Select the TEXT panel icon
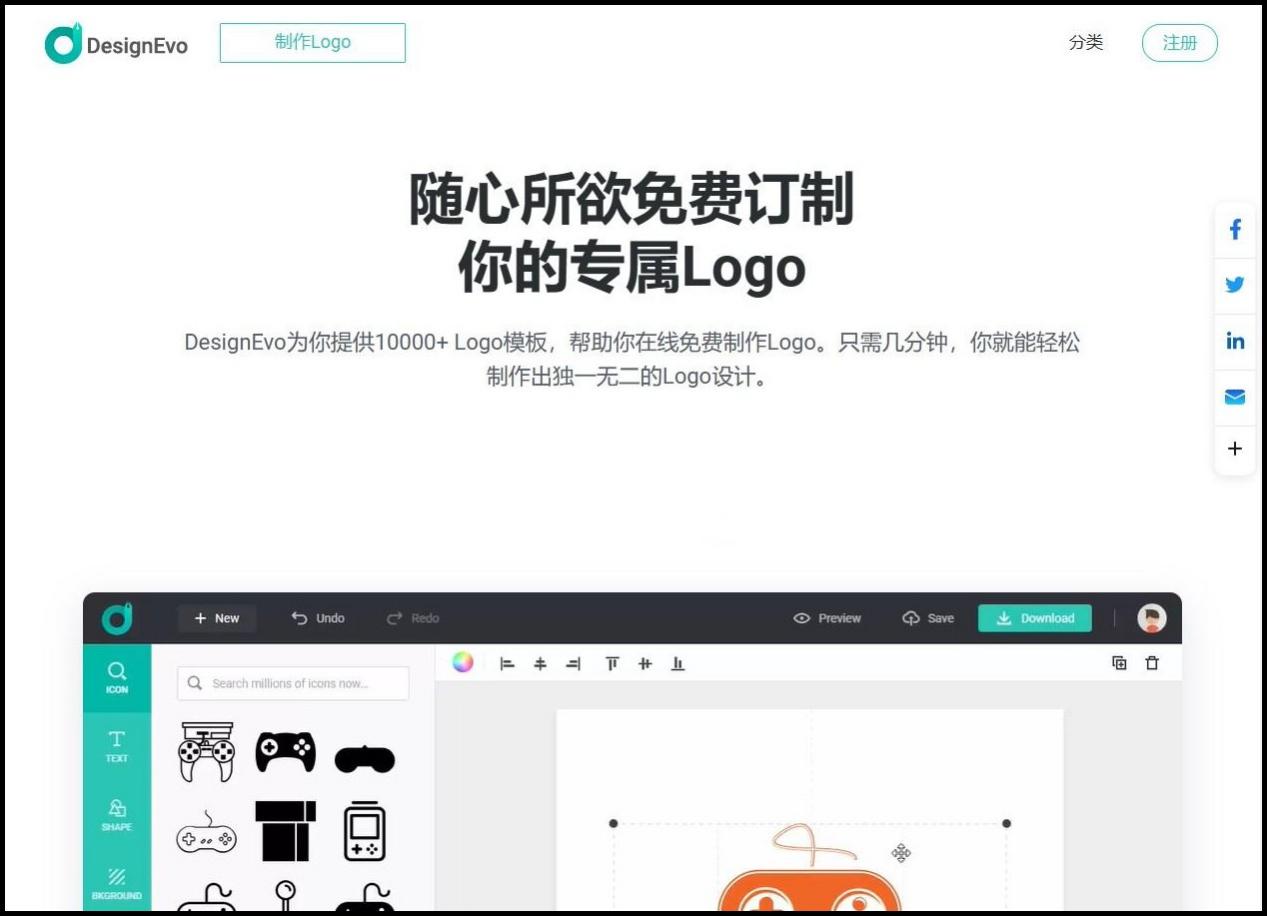The width and height of the screenshot is (1267, 916). click(116, 747)
